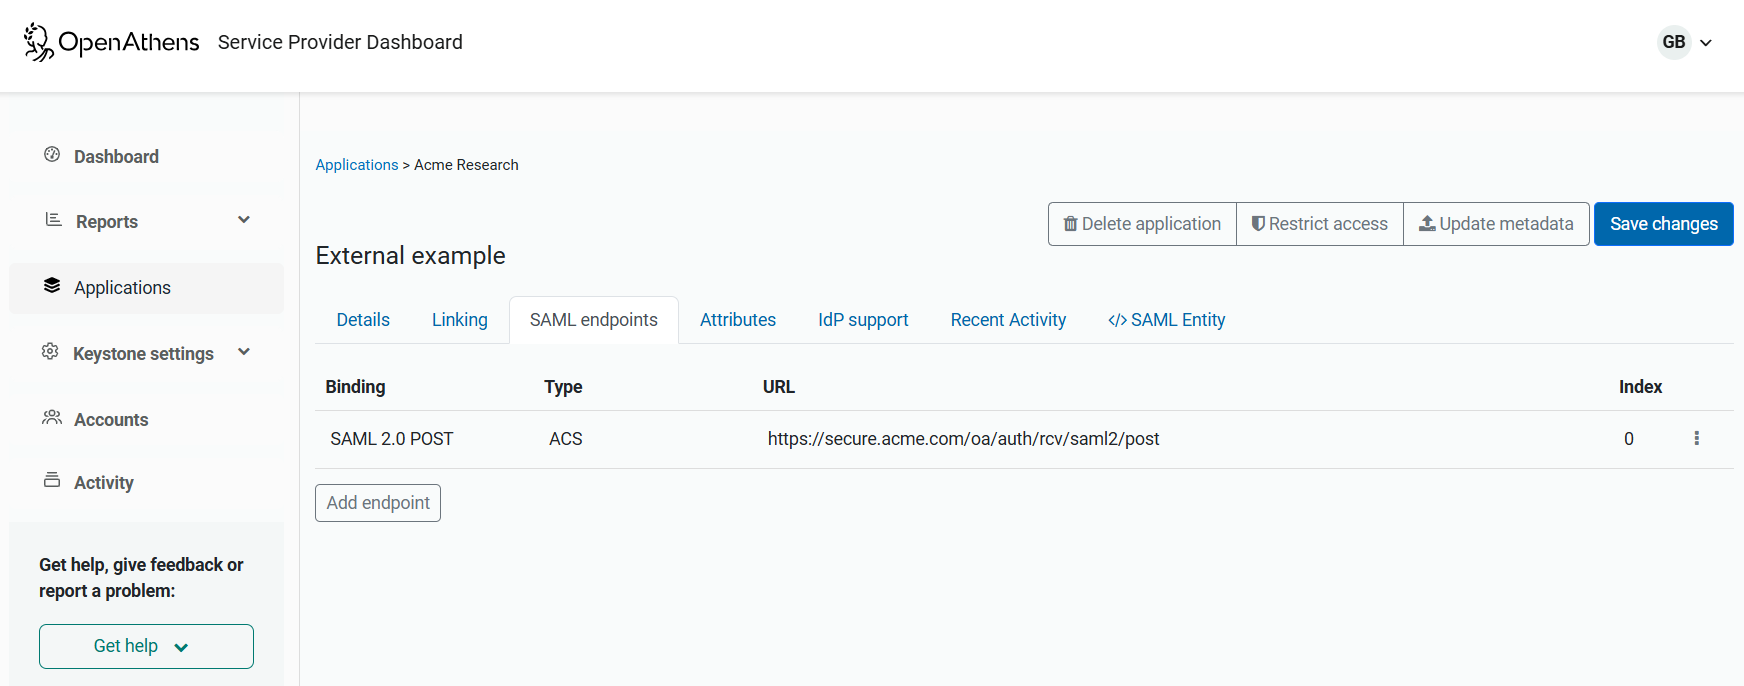Open the SAML Entity tab
1744x686 pixels.
point(1166,320)
